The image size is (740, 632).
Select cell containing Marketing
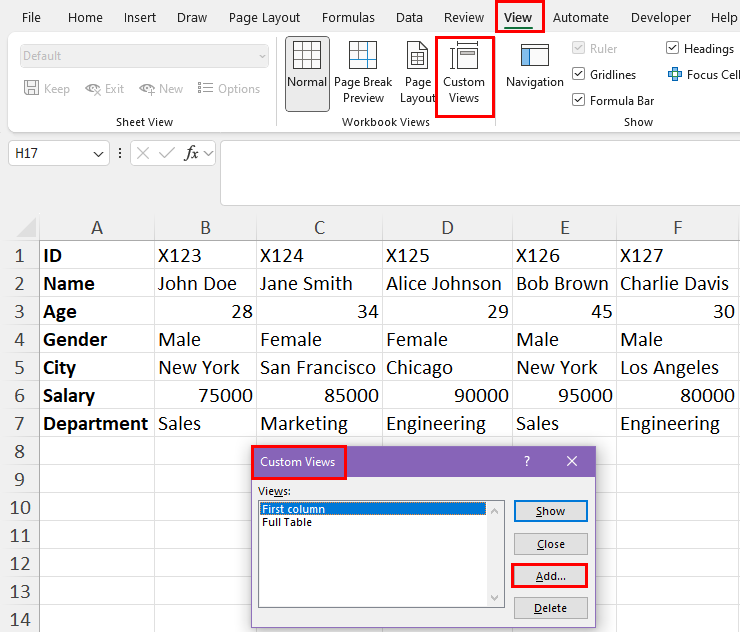click(x=320, y=423)
